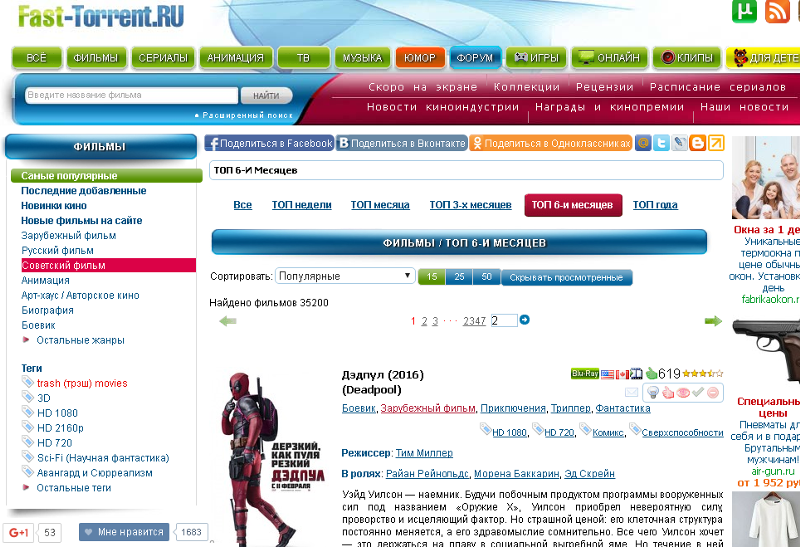Open the uTorrent icon in the header
Screen dimensions: 800x547
pos(744,11)
